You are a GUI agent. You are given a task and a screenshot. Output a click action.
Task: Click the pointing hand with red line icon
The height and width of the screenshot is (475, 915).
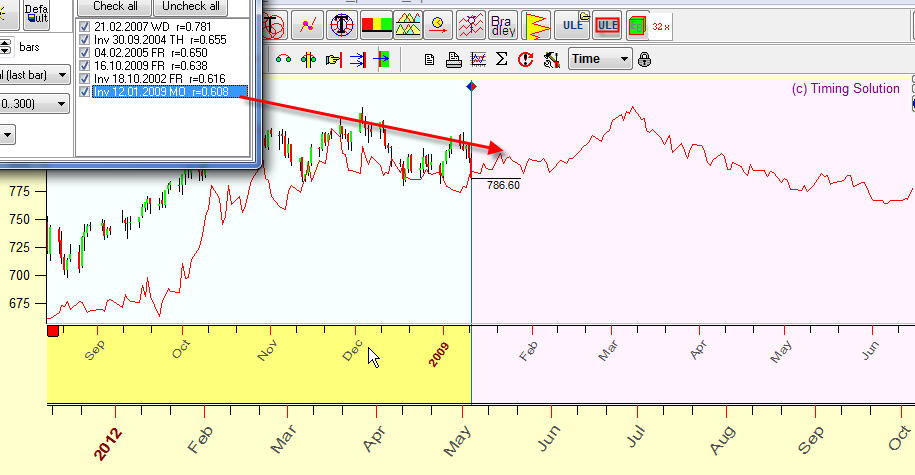point(333,59)
